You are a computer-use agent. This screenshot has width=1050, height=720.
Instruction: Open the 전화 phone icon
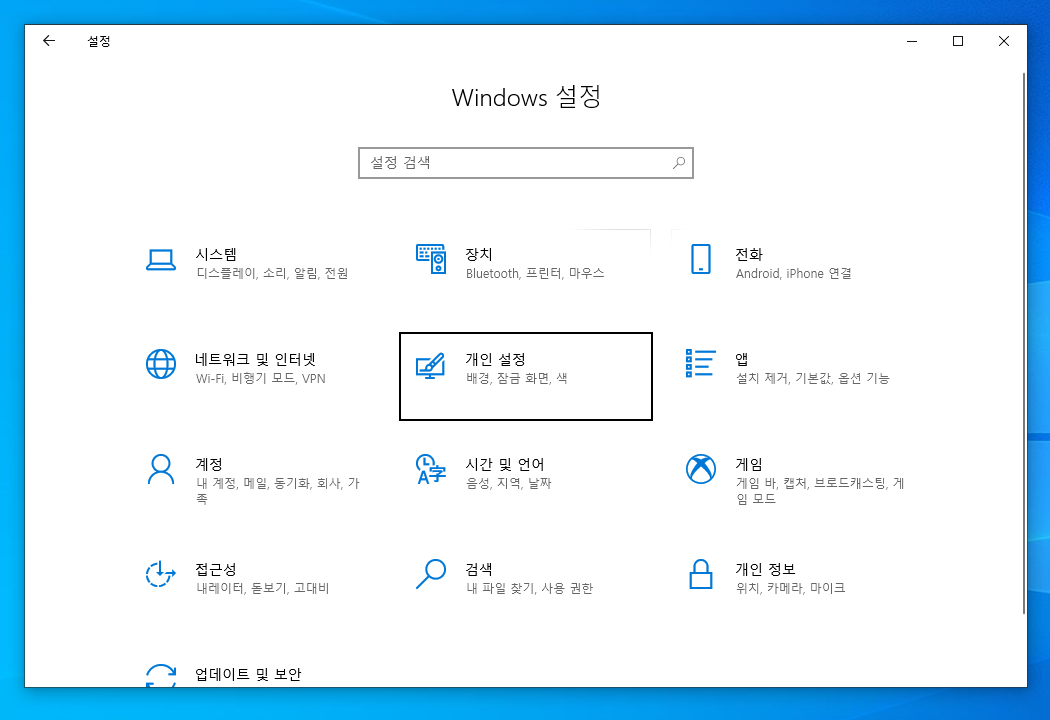[700, 259]
